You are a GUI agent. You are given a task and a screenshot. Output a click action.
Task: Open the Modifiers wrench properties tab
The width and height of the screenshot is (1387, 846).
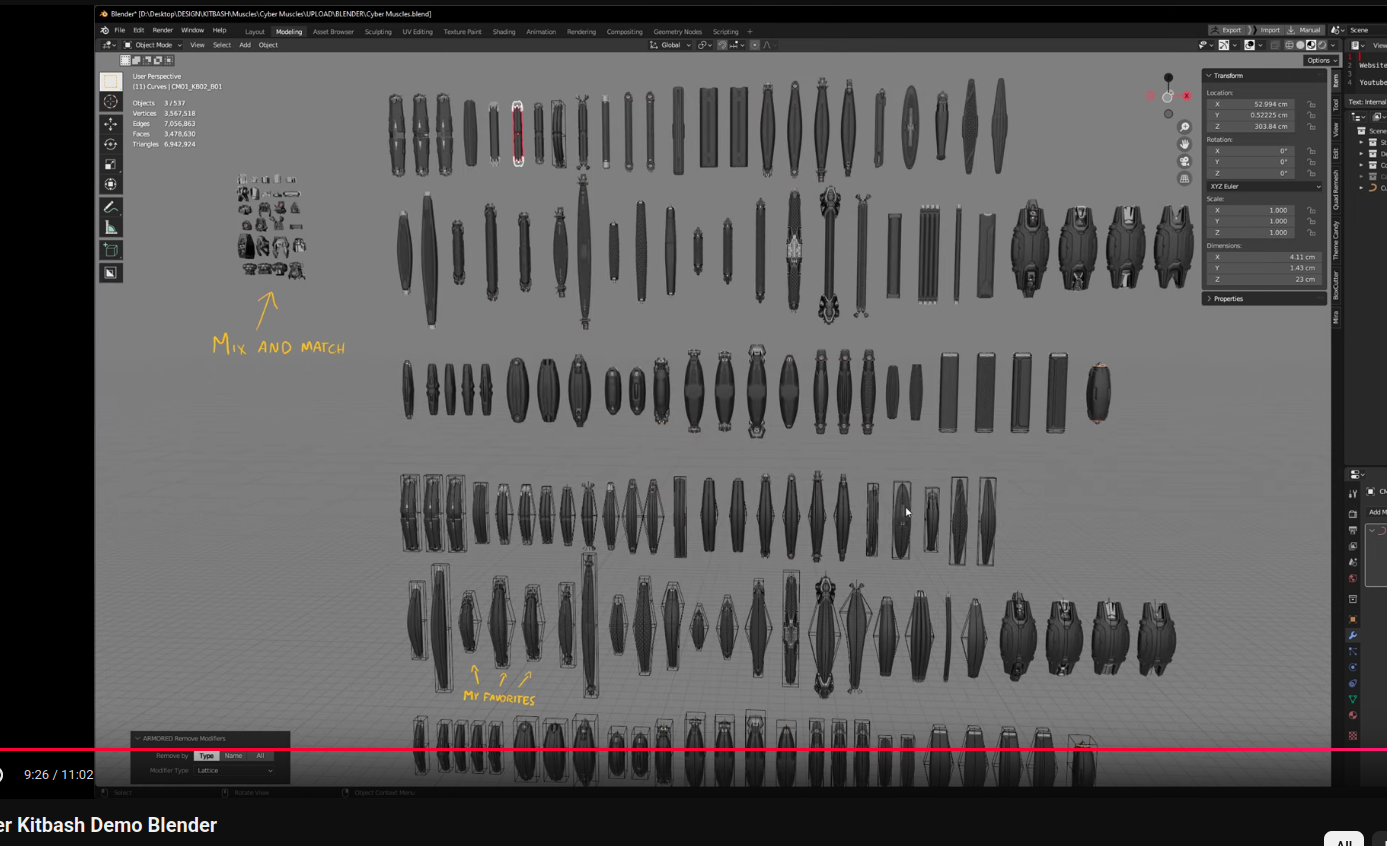click(x=1353, y=635)
